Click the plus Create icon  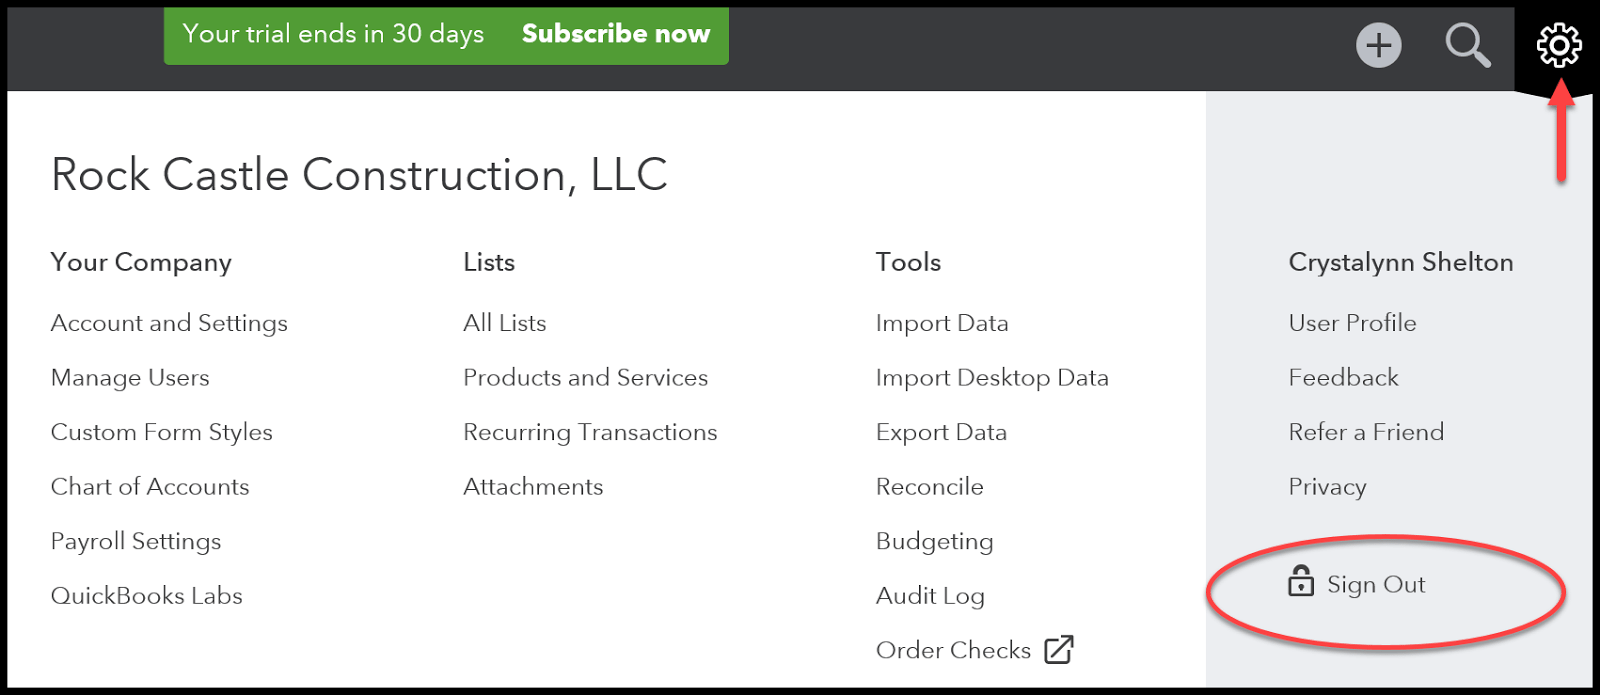coord(1379,45)
